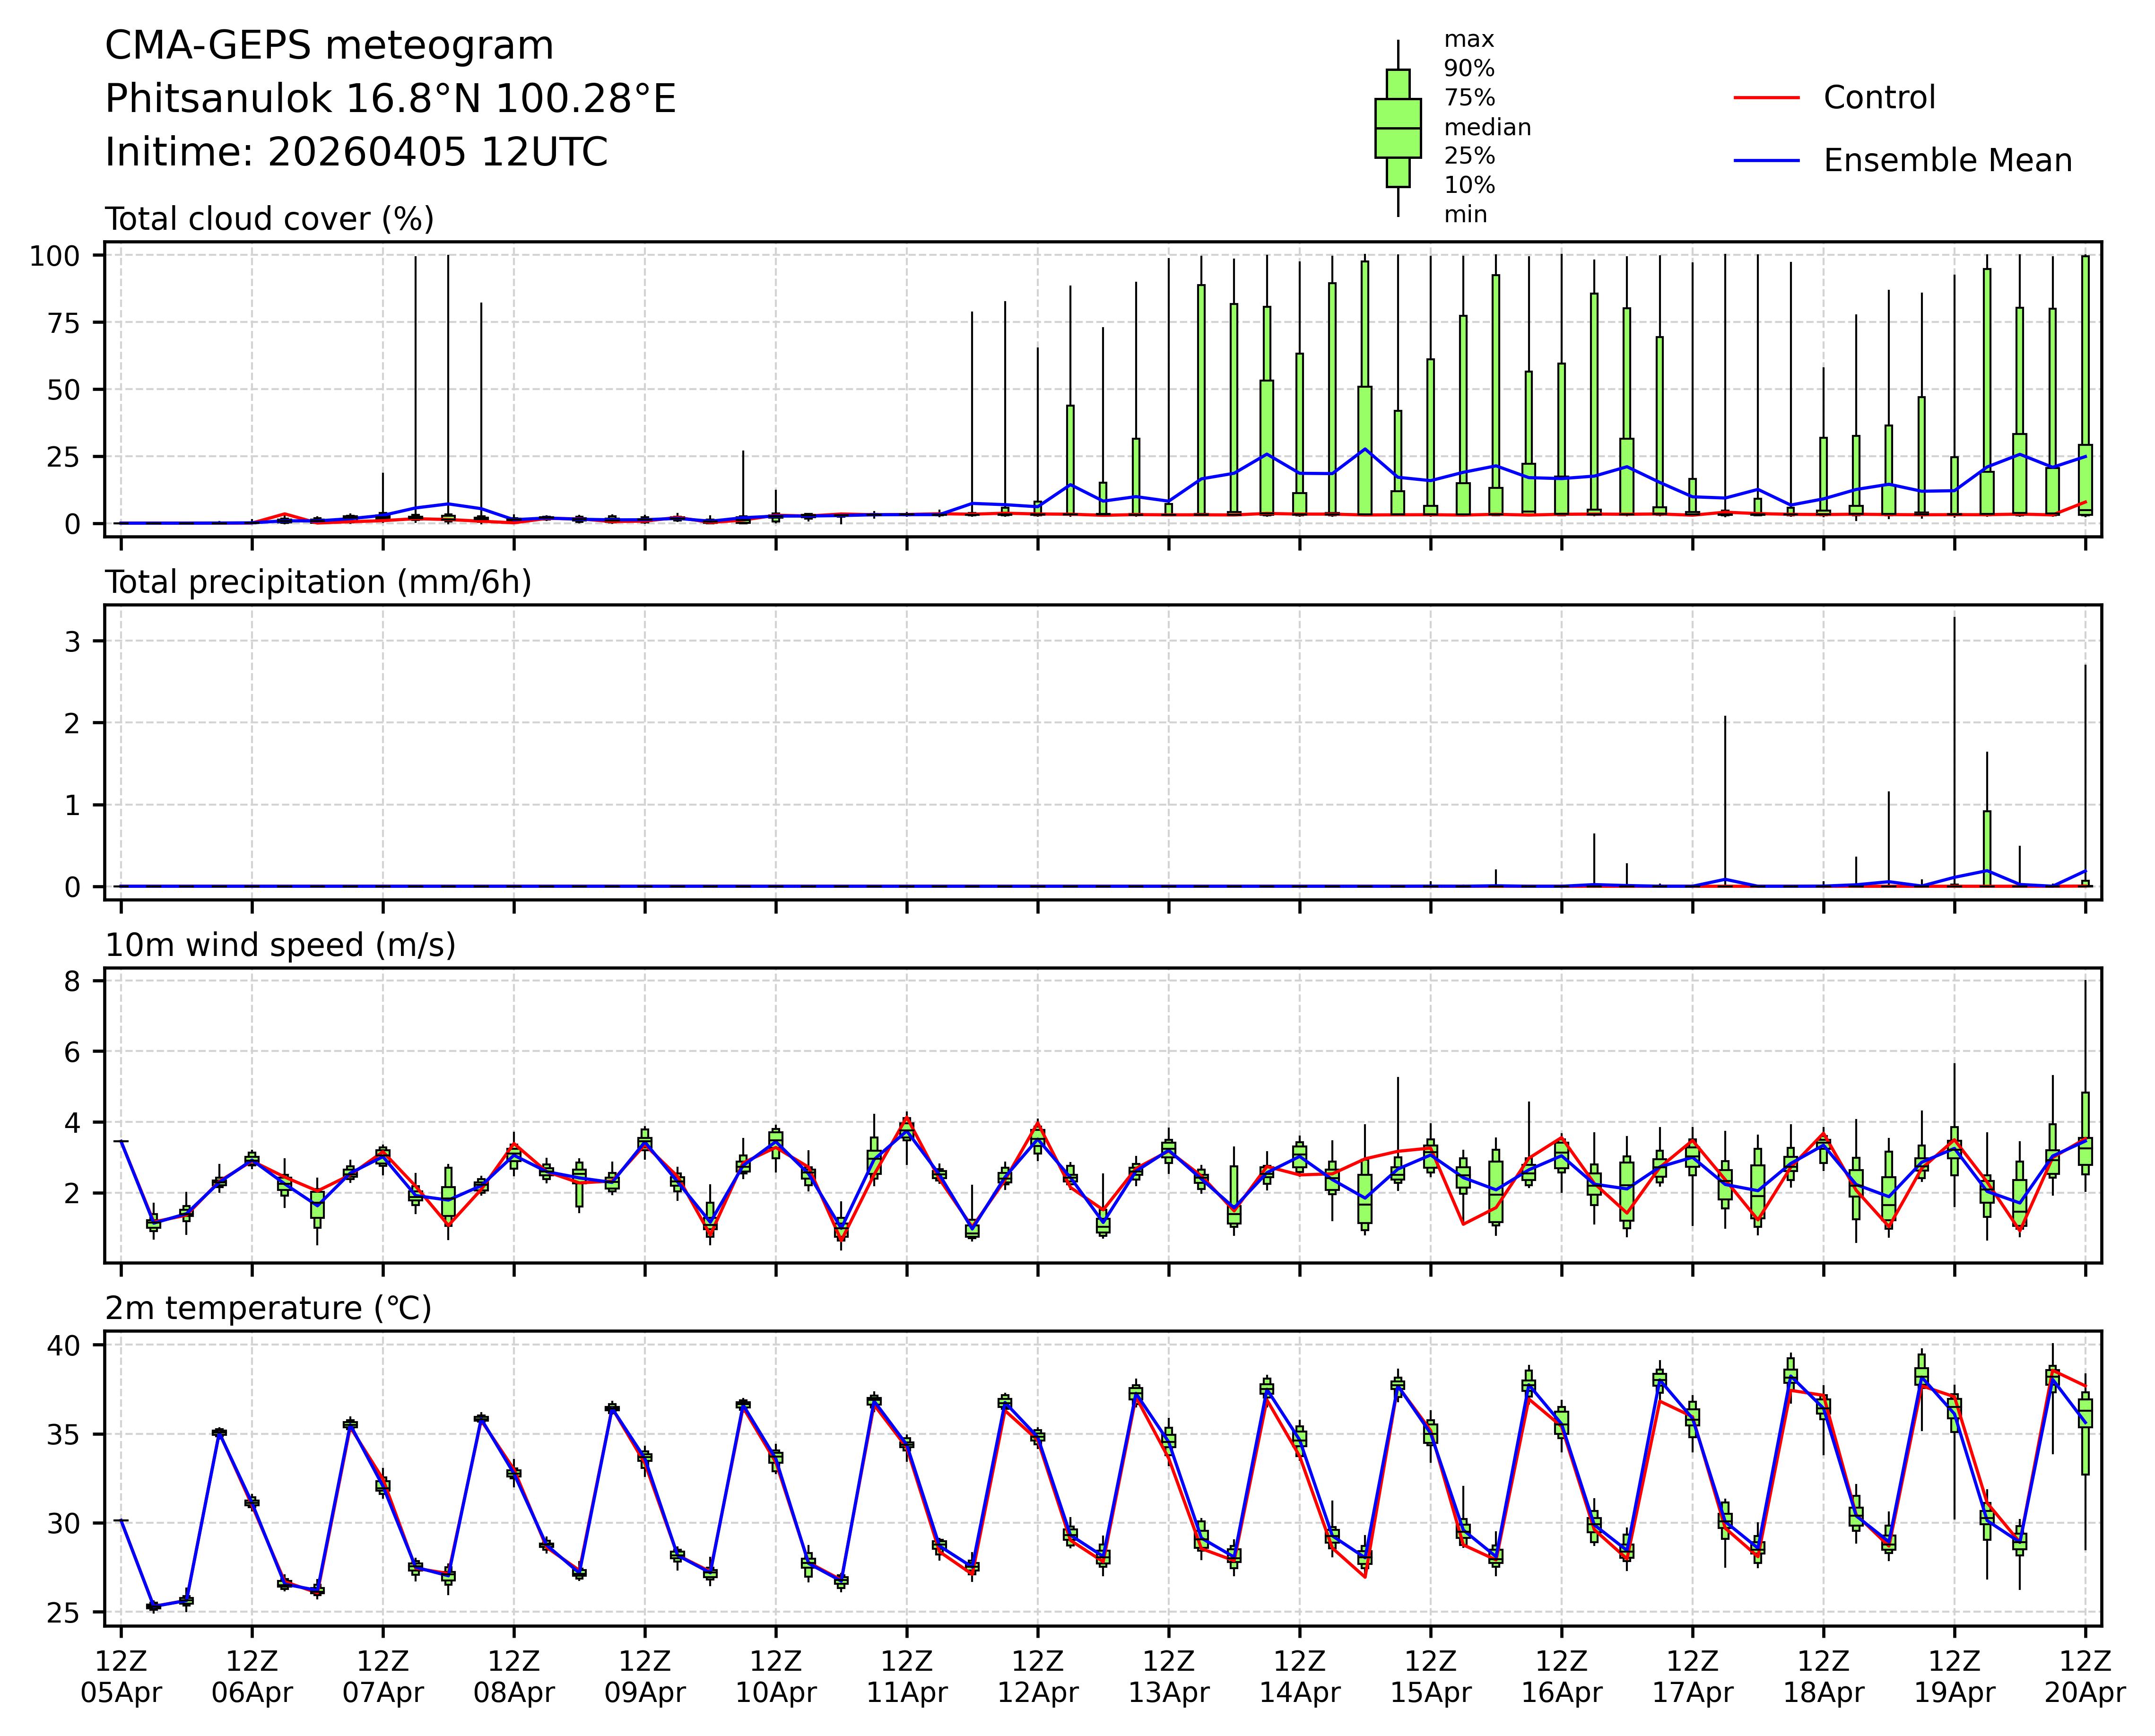The height and width of the screenshot is (1736, 2155).
Task: Click the '2m temperature (℃)' panel title
Action: pyautogui.click(x=268, y=1308)
